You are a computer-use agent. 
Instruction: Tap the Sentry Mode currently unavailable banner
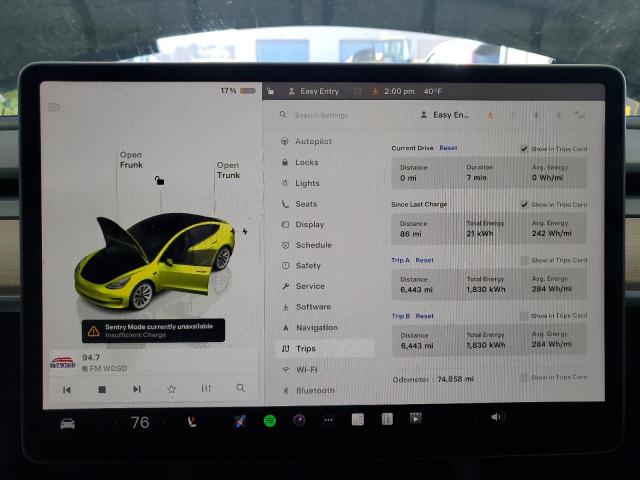tap(153, 331)
